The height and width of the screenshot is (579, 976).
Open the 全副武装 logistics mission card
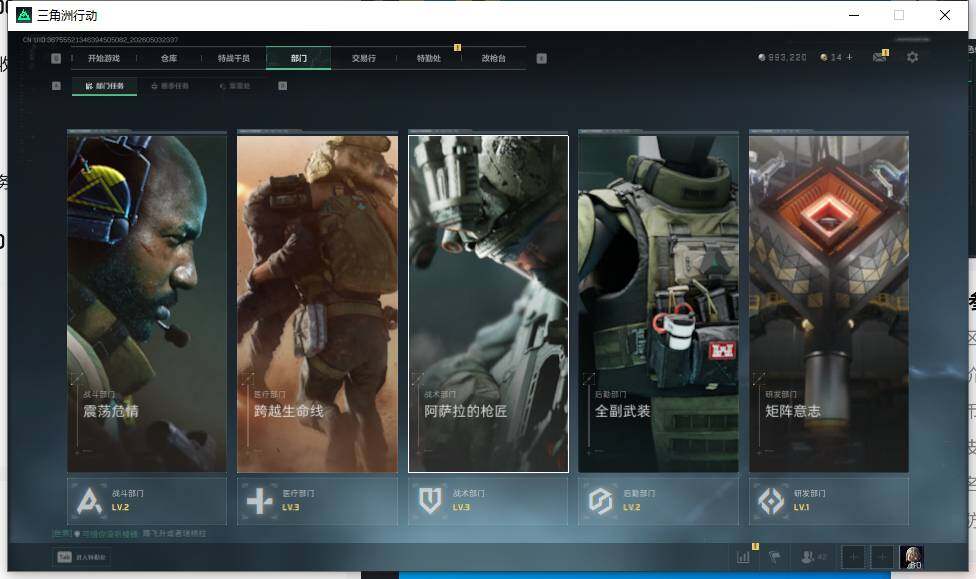pyautogui.click(x=659, y=303)
